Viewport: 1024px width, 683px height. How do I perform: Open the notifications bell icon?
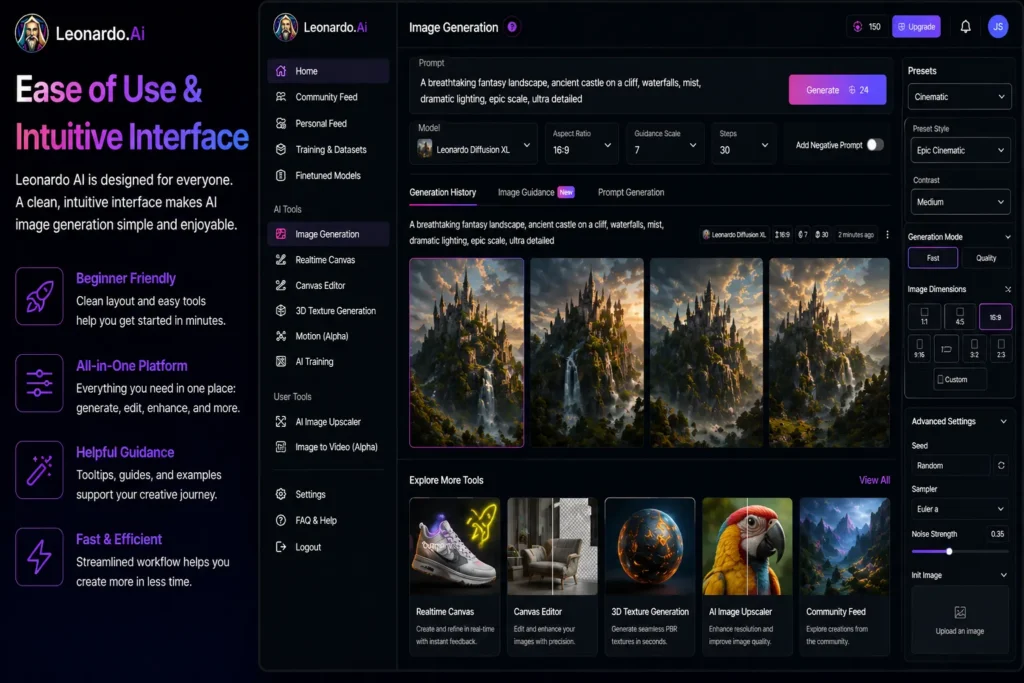tap(965, 27)
